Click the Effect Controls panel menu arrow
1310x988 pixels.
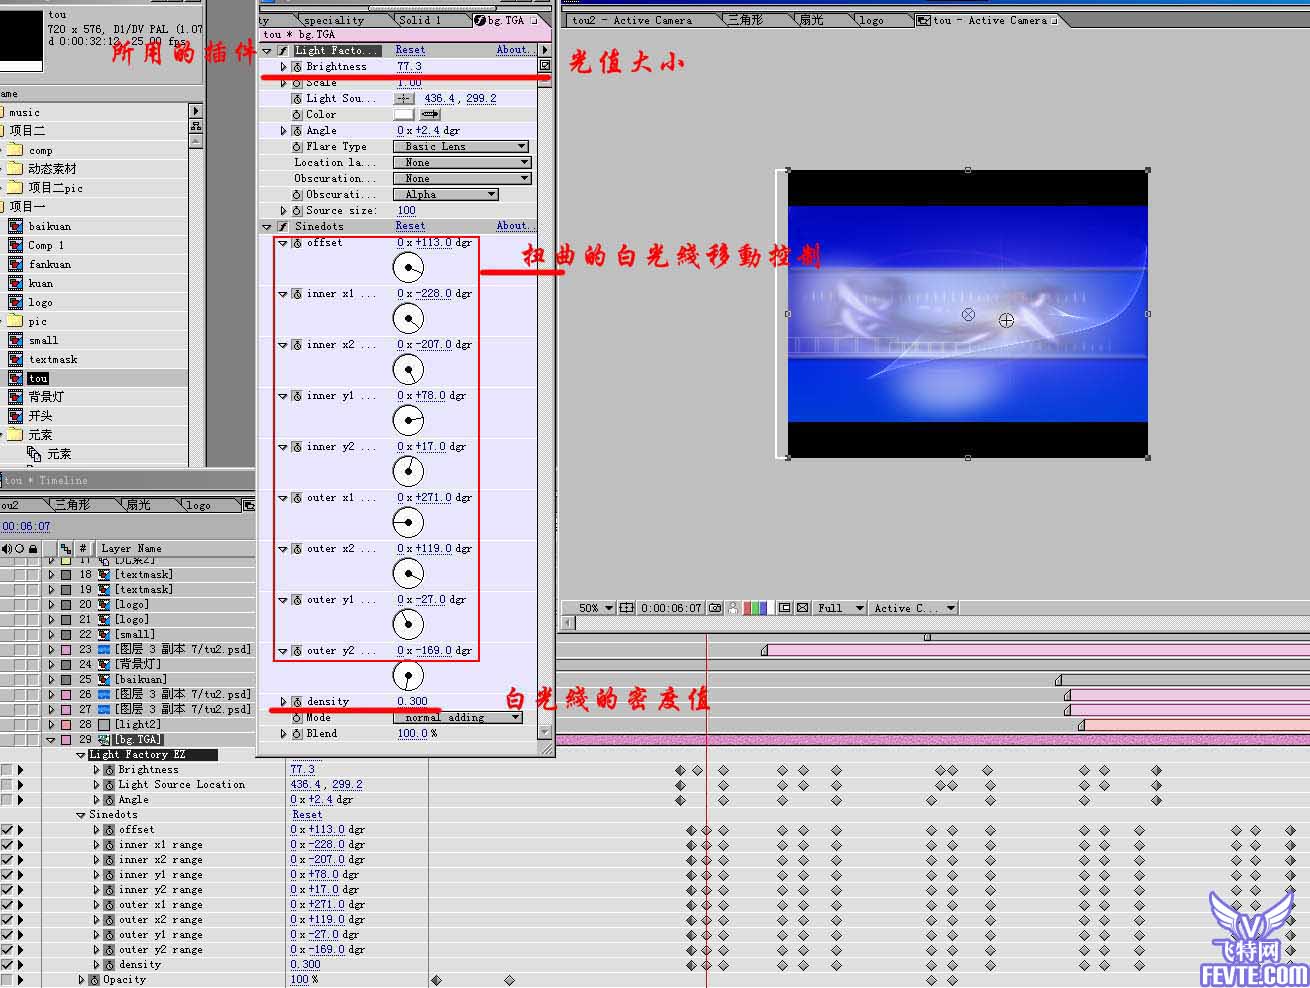point(545,50)
